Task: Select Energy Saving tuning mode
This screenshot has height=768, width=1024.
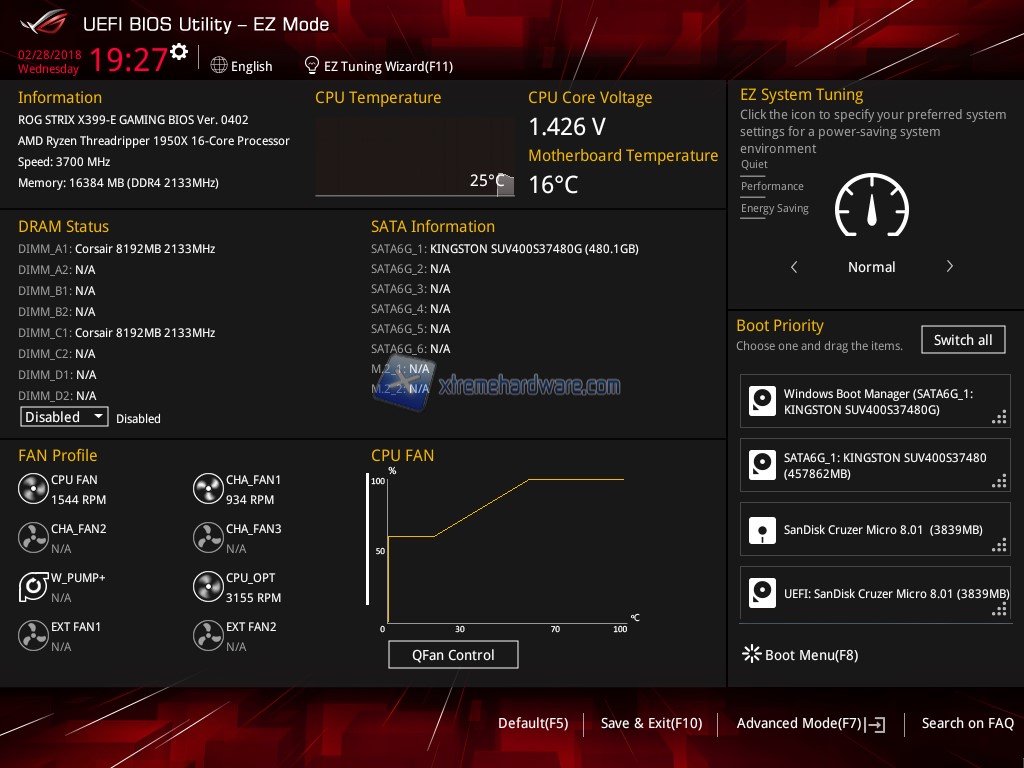Action: 774,209
